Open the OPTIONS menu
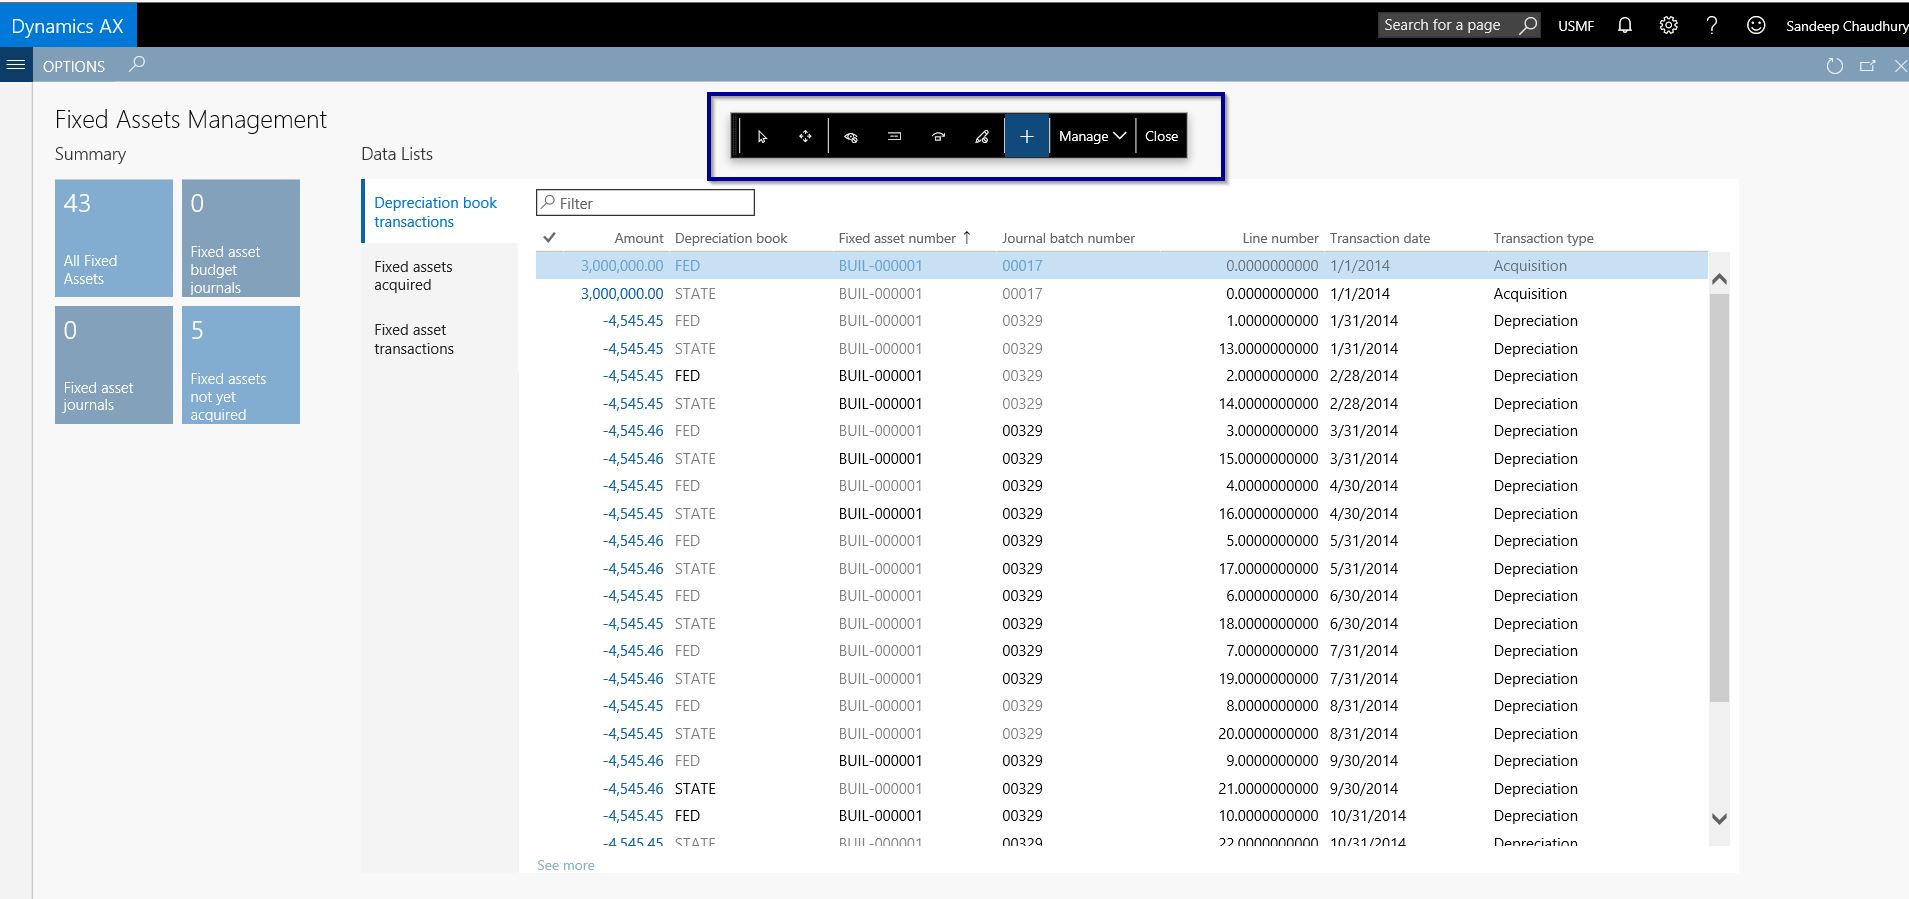This screenshot has height=899, width=1909. (x=74, y=66)
